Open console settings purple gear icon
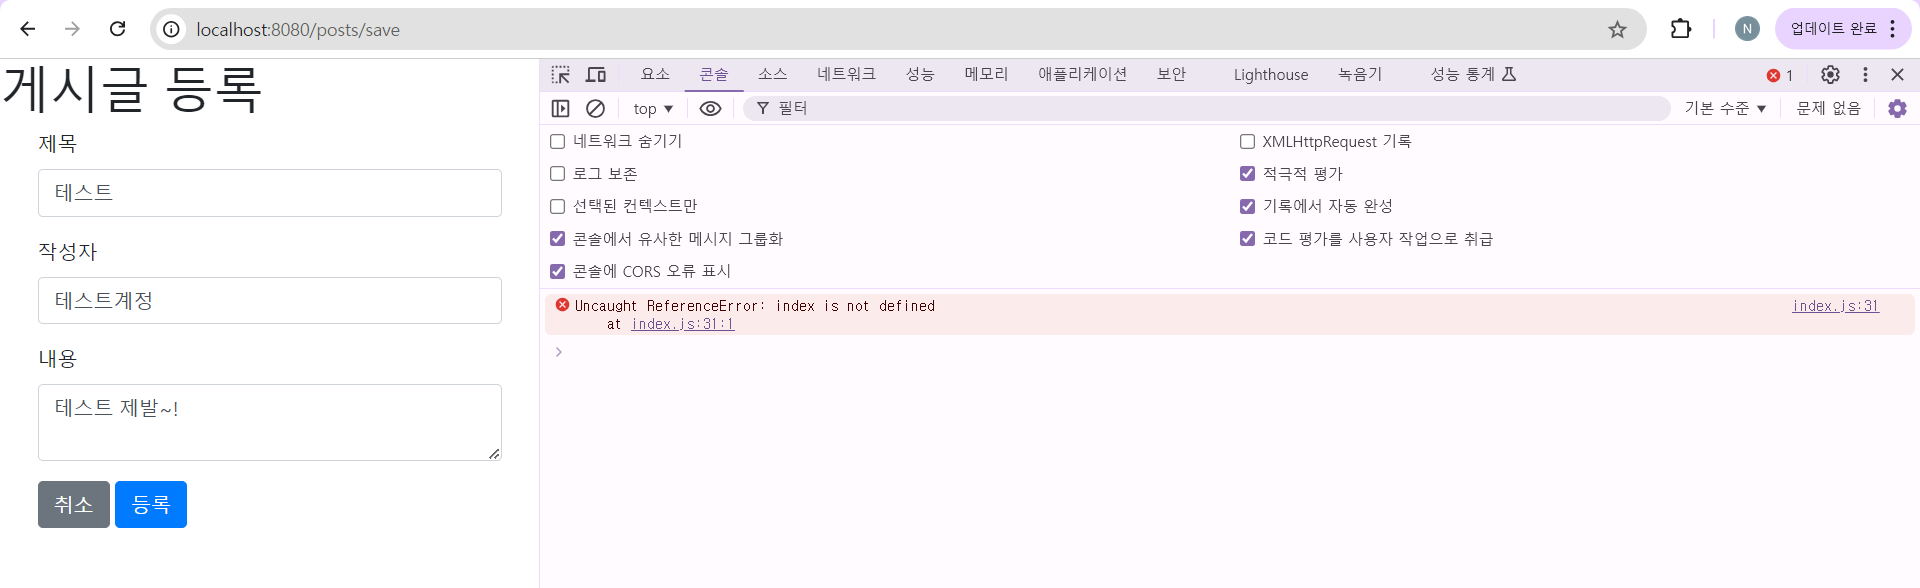The height and width of the screenshot is (588, 1920). pyautogui.click(x=1897, y=108)
